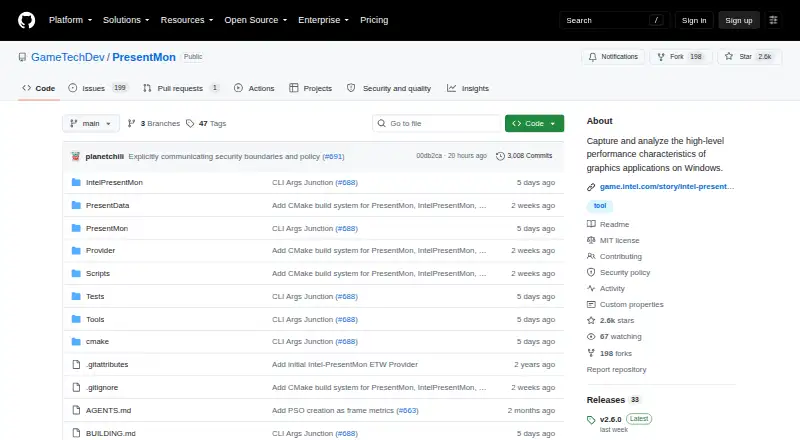Open the BUILDING.md file name
Screen dimensions: 800x440
point(111,433)
